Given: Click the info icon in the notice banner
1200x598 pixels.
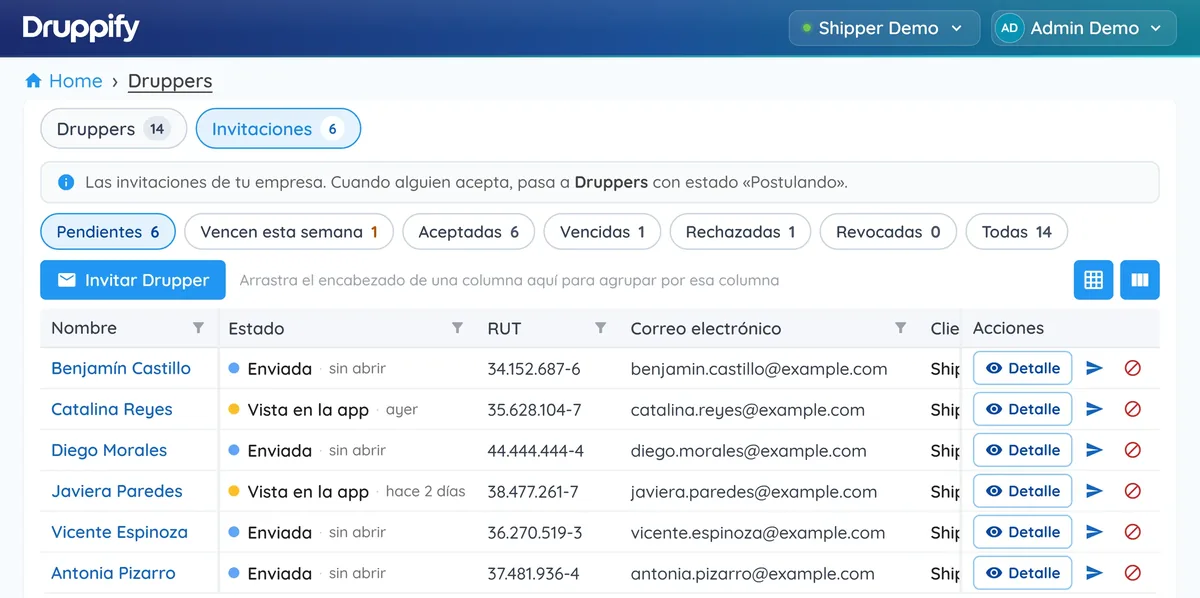Looking at the screenshot, I should click(x=66, y=183).
